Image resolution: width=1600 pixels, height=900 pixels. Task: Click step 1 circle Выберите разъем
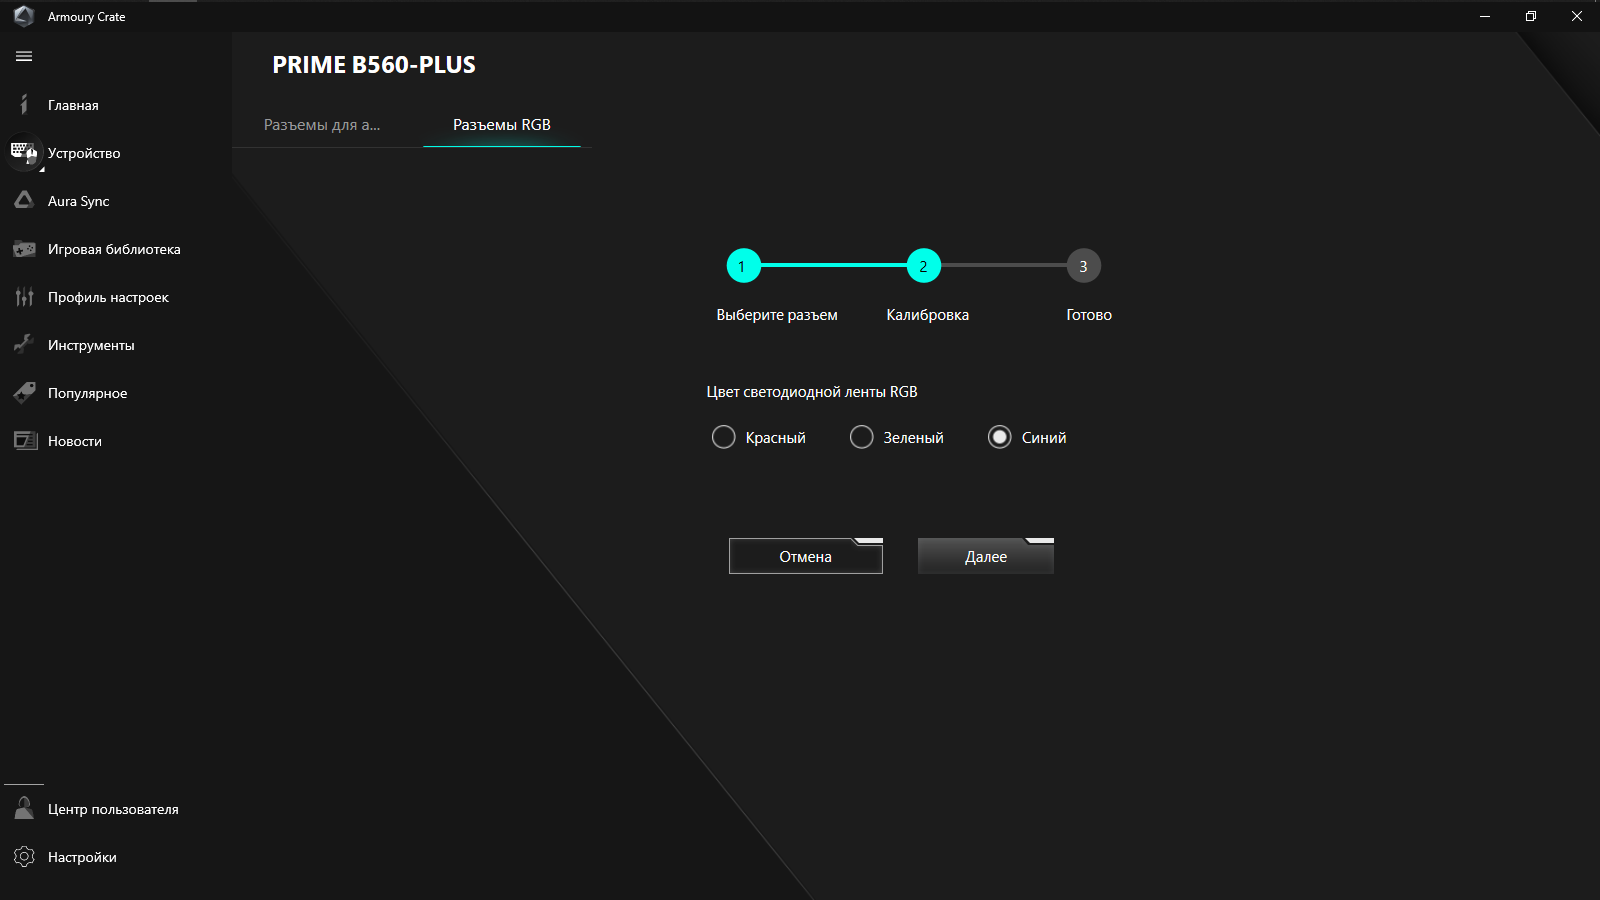(743, 266)
